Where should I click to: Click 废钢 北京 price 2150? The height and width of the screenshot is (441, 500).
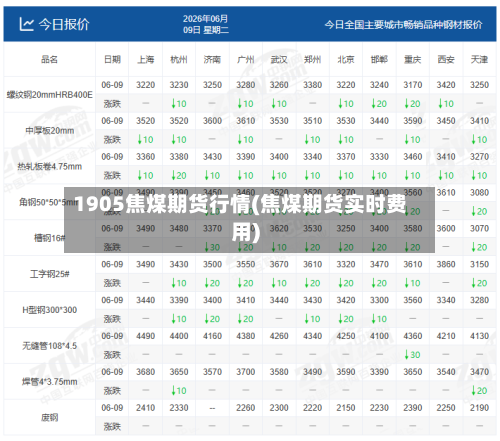coord(346,408)
